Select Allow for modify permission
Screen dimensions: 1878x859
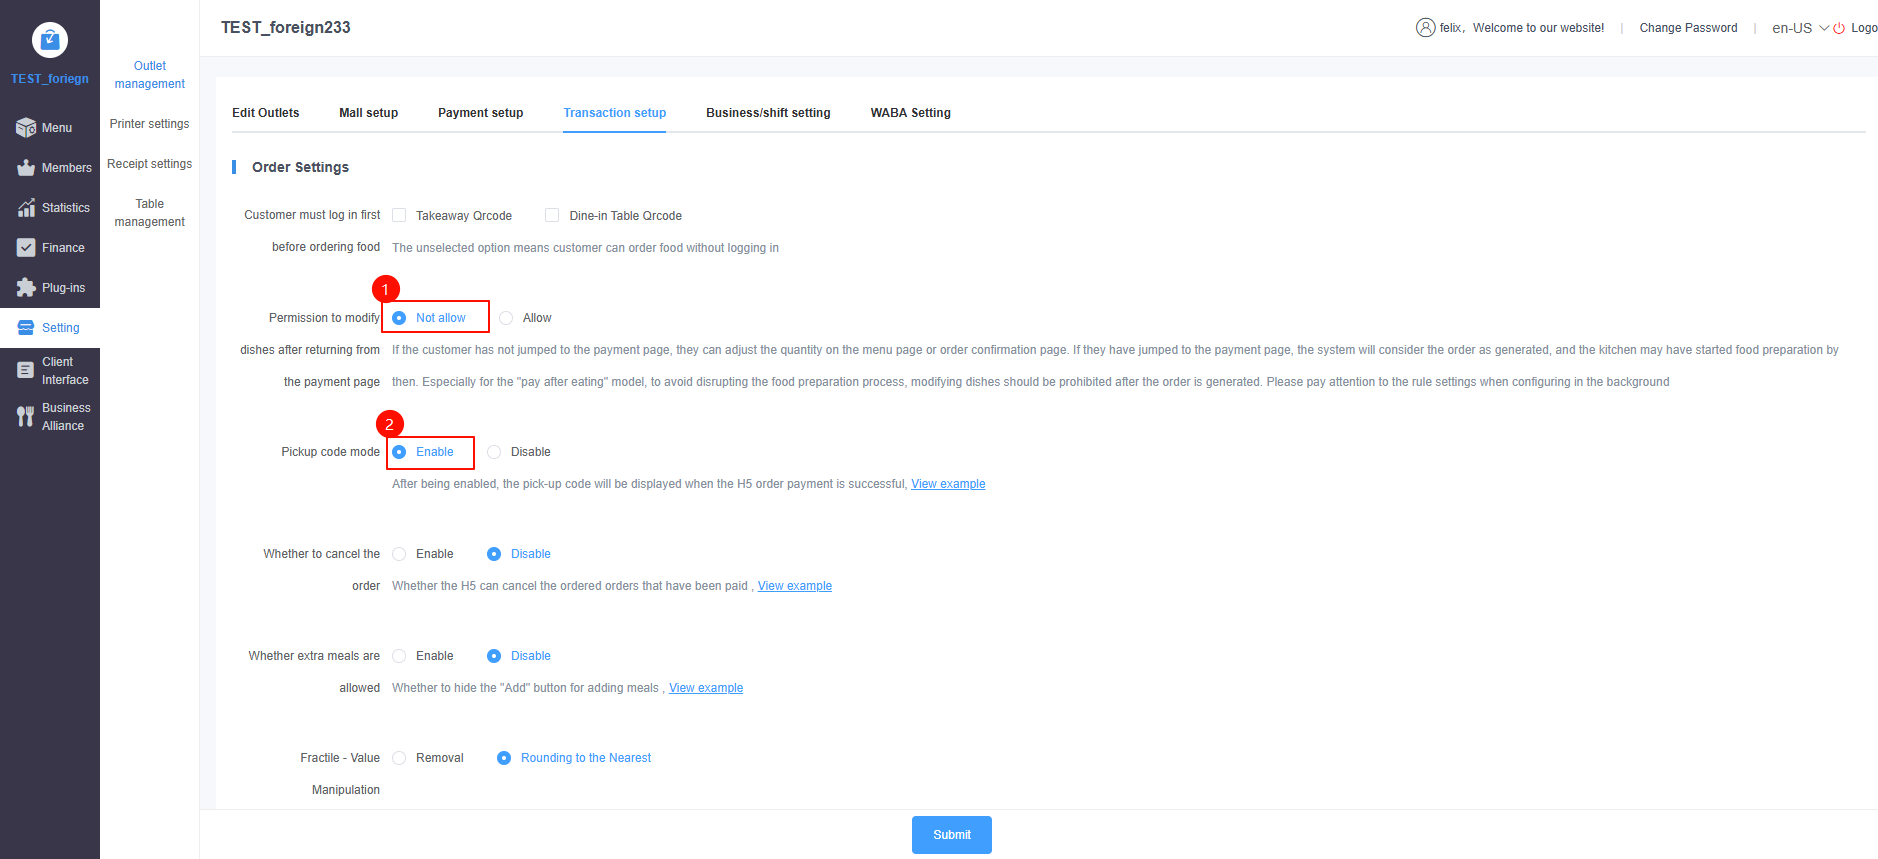507,318
